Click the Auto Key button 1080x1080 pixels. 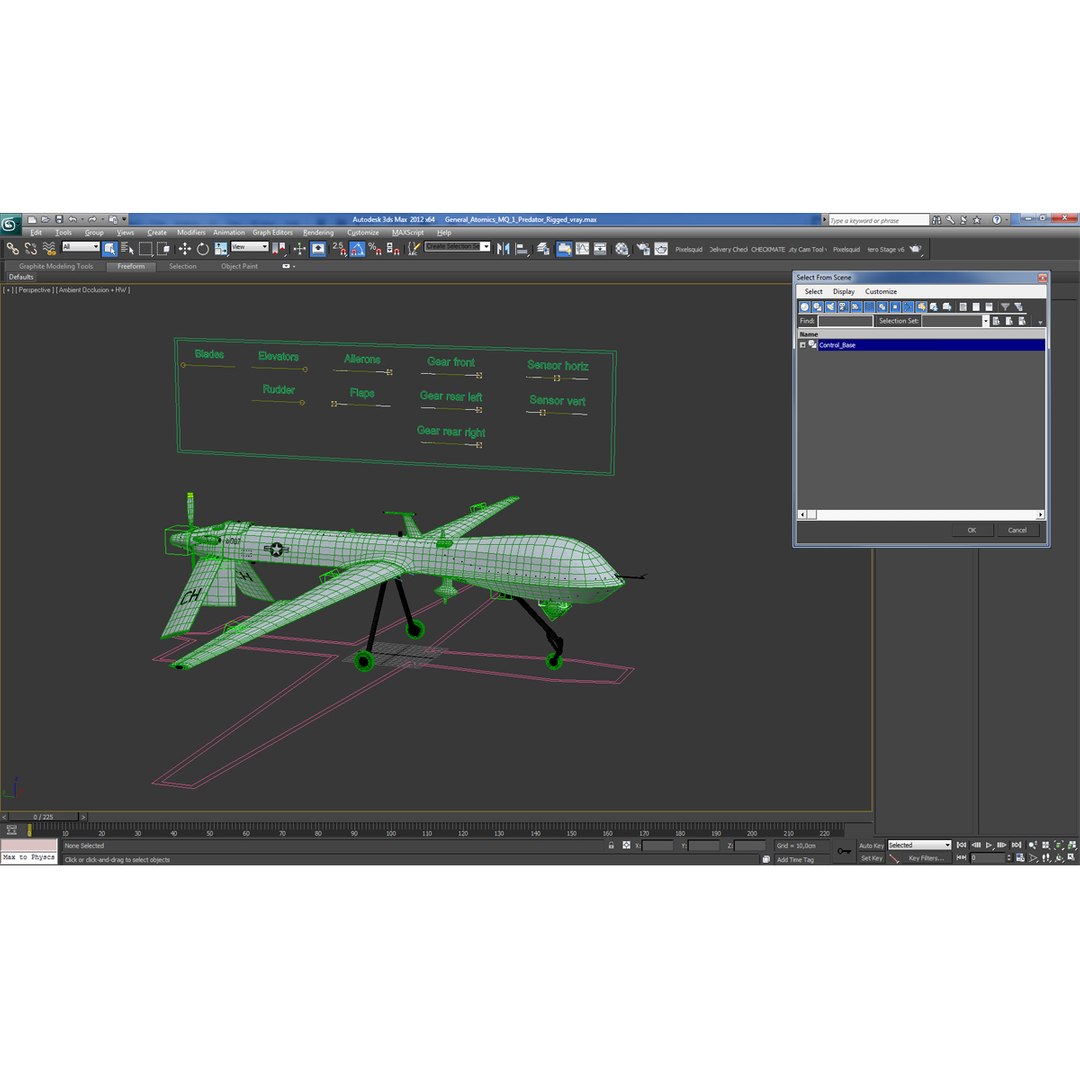(871, 846)
